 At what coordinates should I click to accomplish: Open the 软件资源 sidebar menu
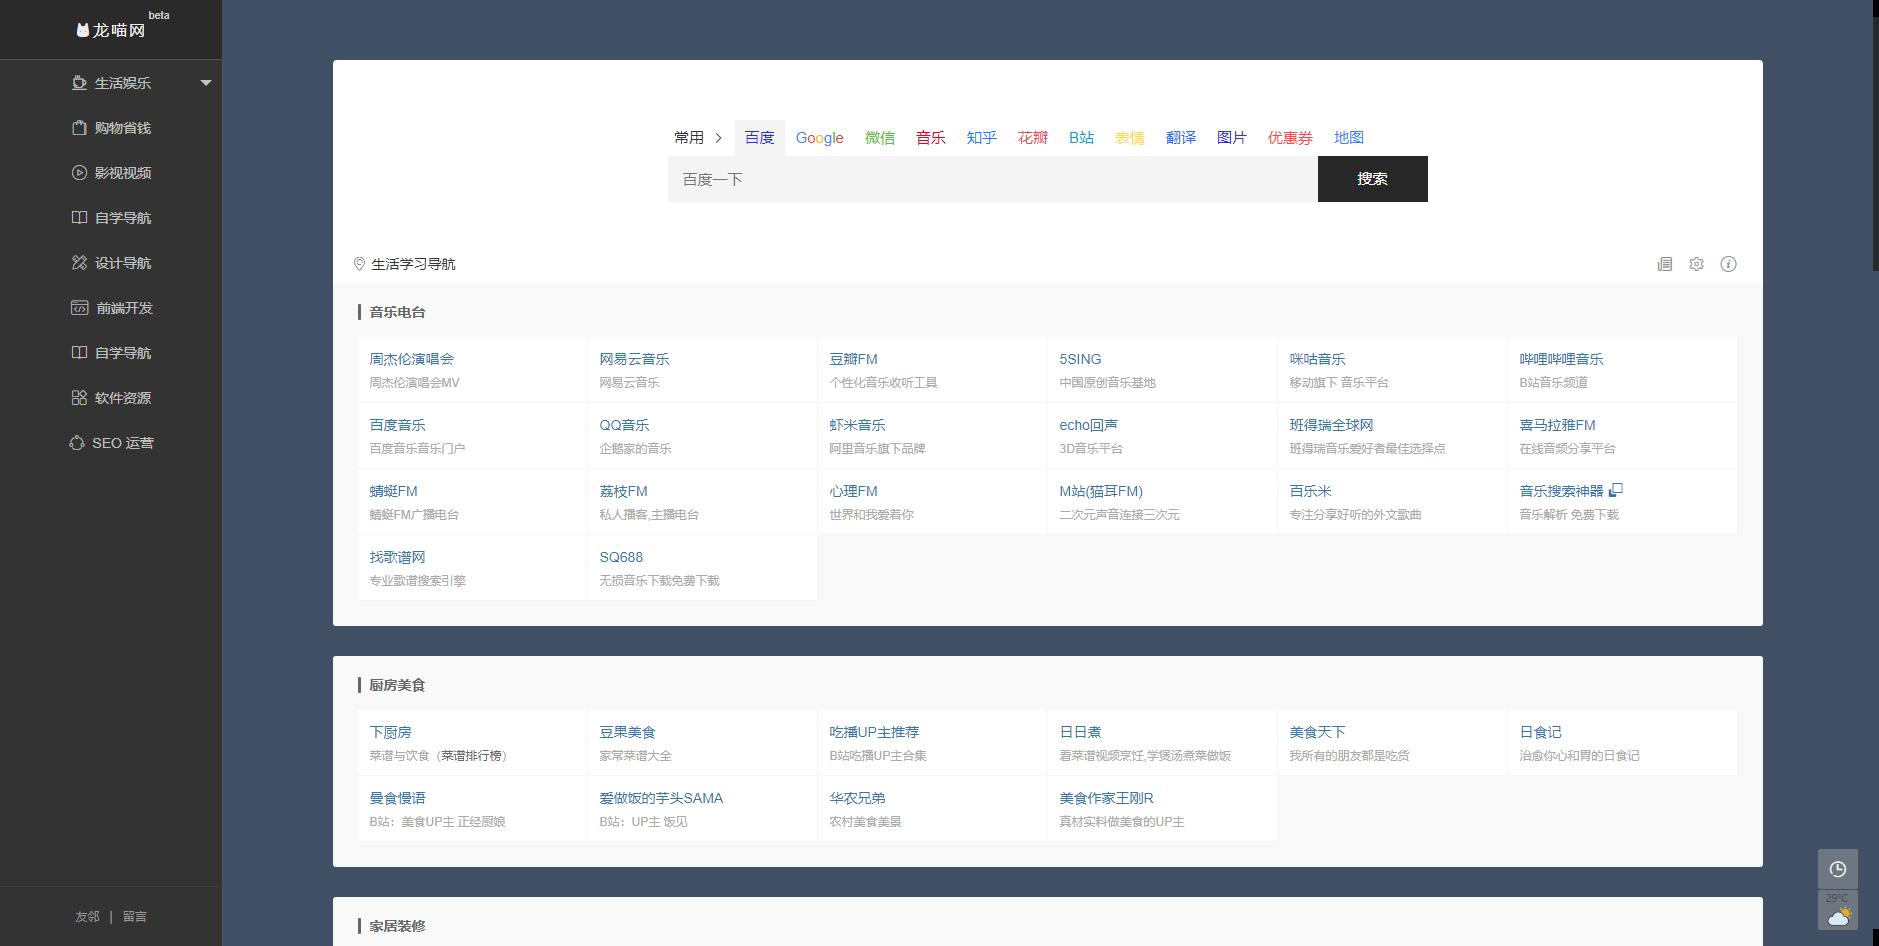coord(111,398)
